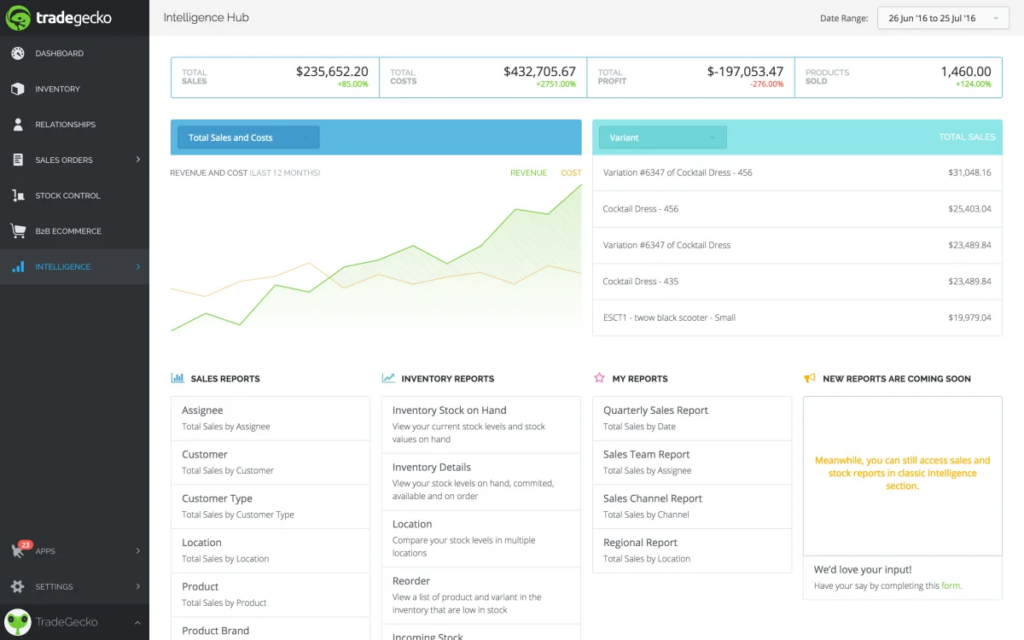Open Apps icon with 23 badge

click(19, 550)
